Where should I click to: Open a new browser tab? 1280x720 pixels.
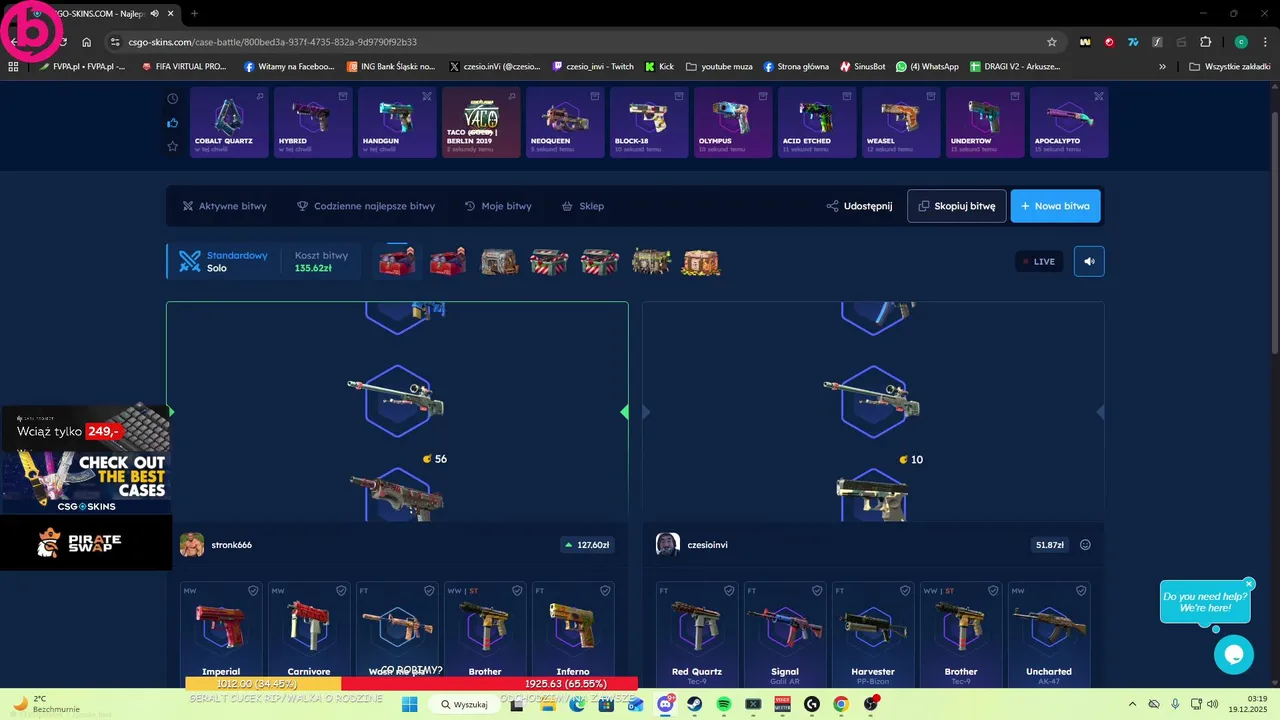click(194, 13)
